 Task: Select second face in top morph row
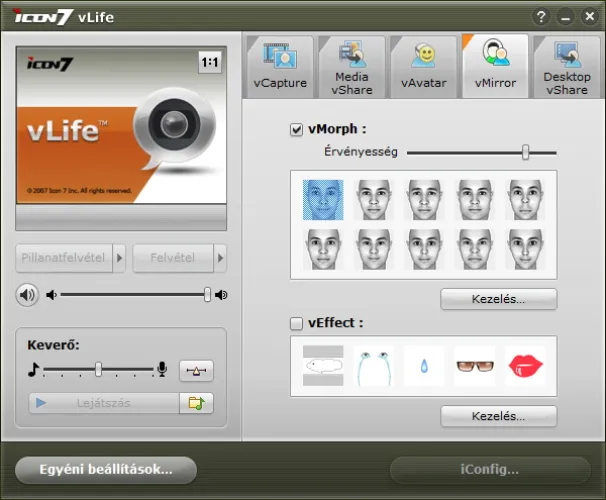click(x=374, y=200)
